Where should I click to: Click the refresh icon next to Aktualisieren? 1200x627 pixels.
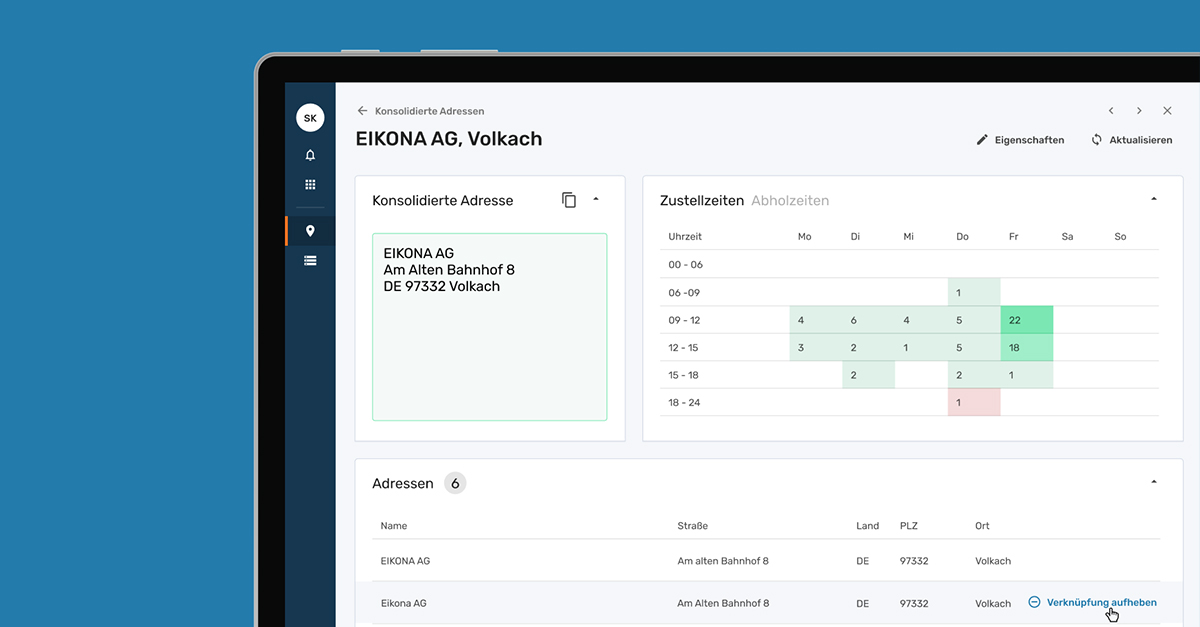click(1097, 140)
